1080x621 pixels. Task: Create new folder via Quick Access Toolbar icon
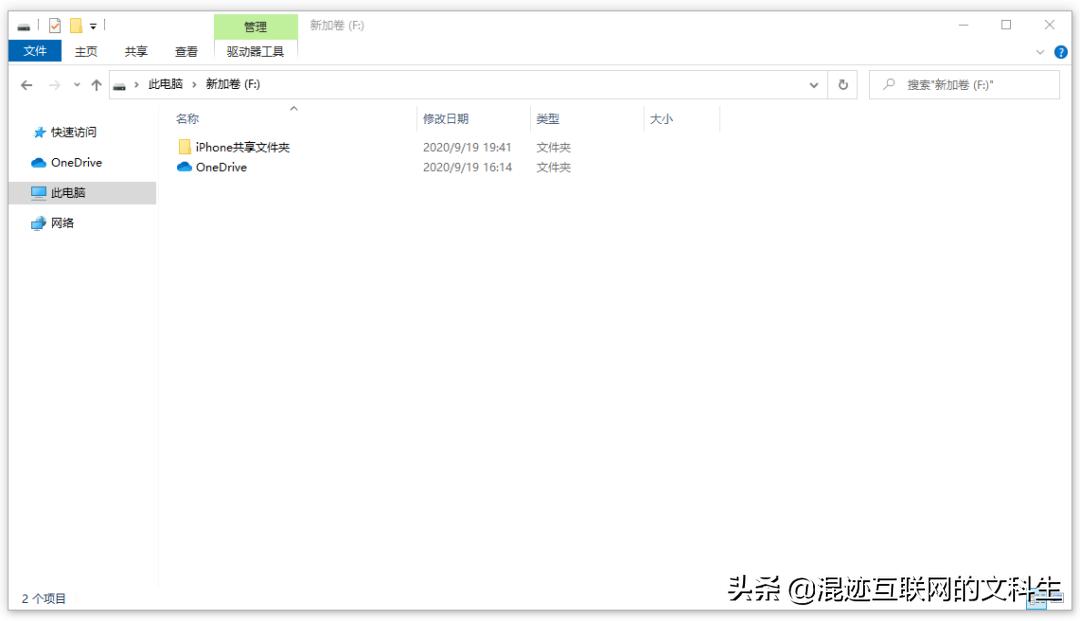pyautogui.click(x=74, y=26)
